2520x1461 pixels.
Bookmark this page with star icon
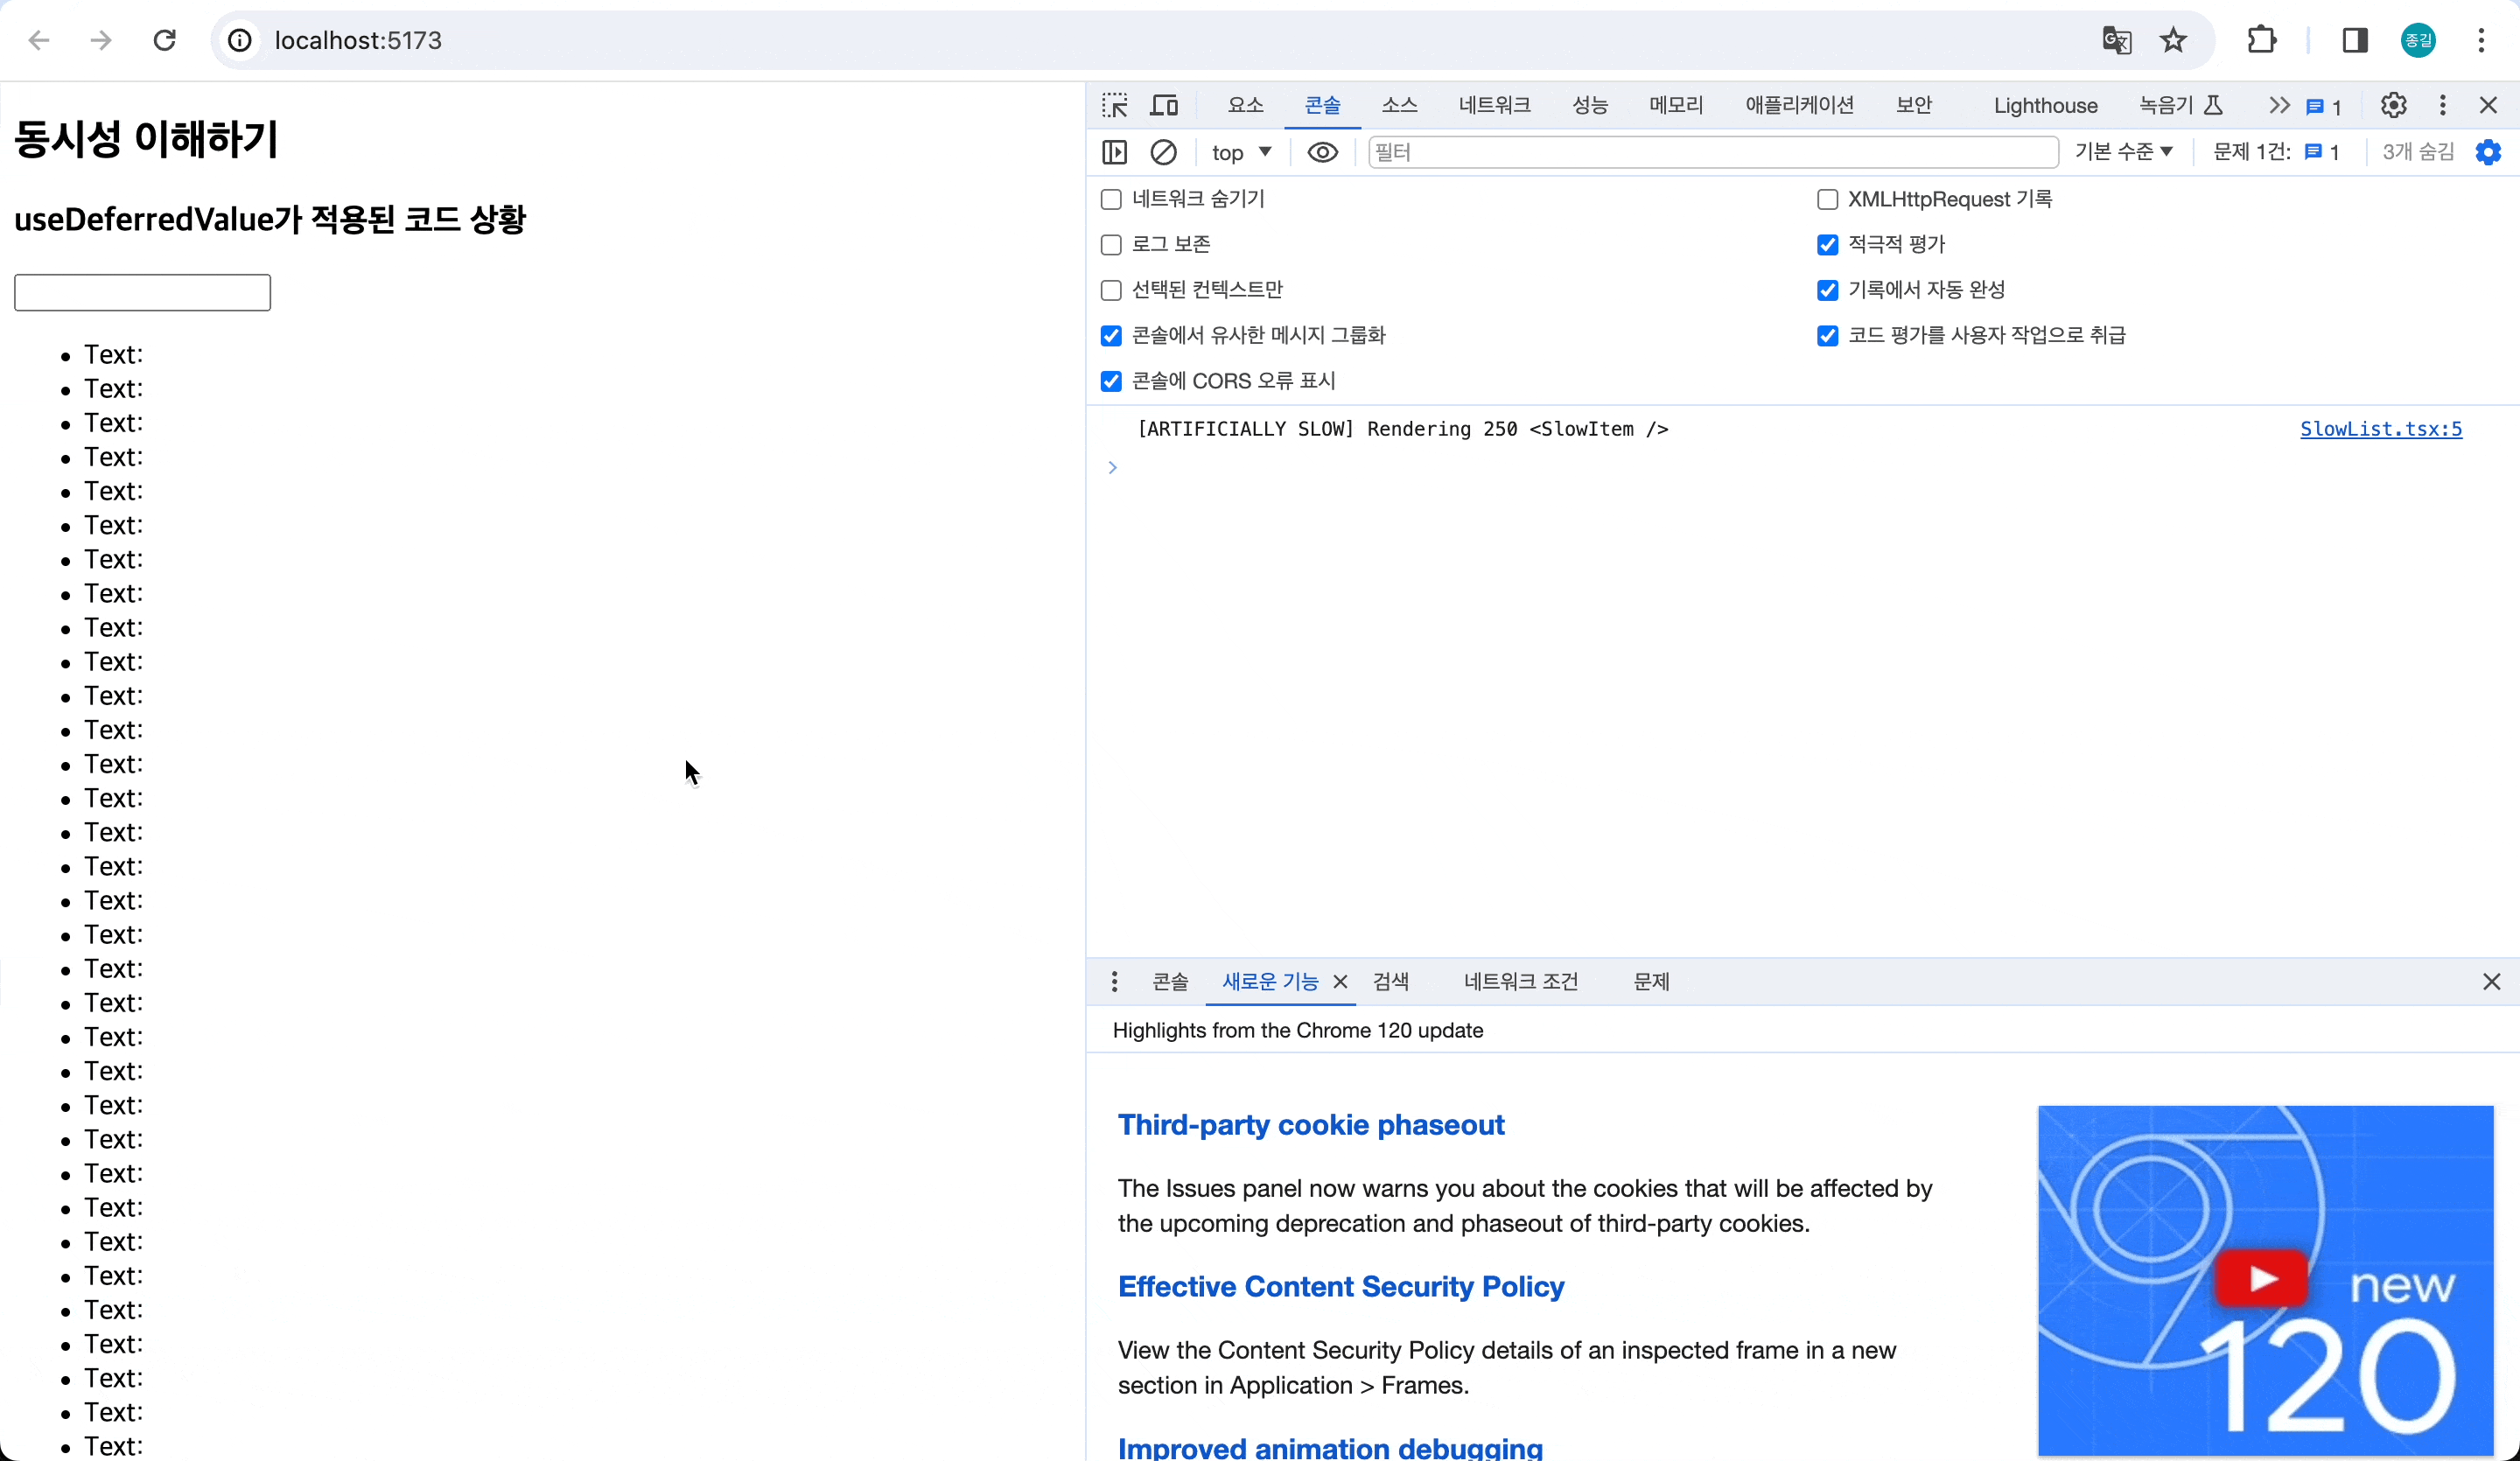[2173, 40]
